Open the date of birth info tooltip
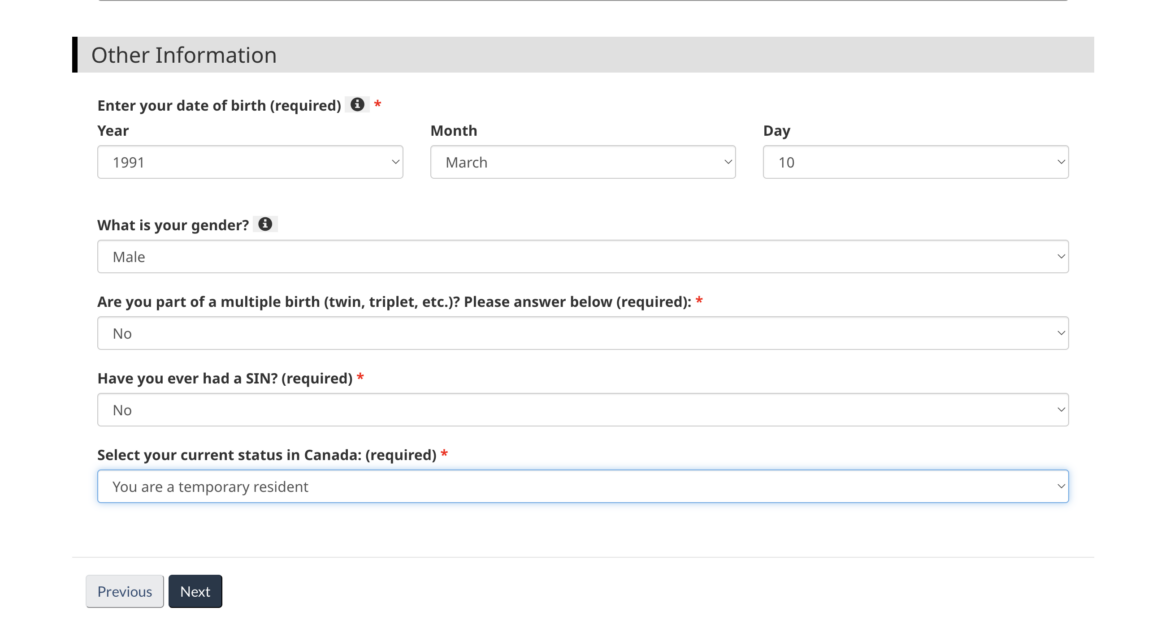The width and height of the screenshot is (1170, 620). click(359, 103)
